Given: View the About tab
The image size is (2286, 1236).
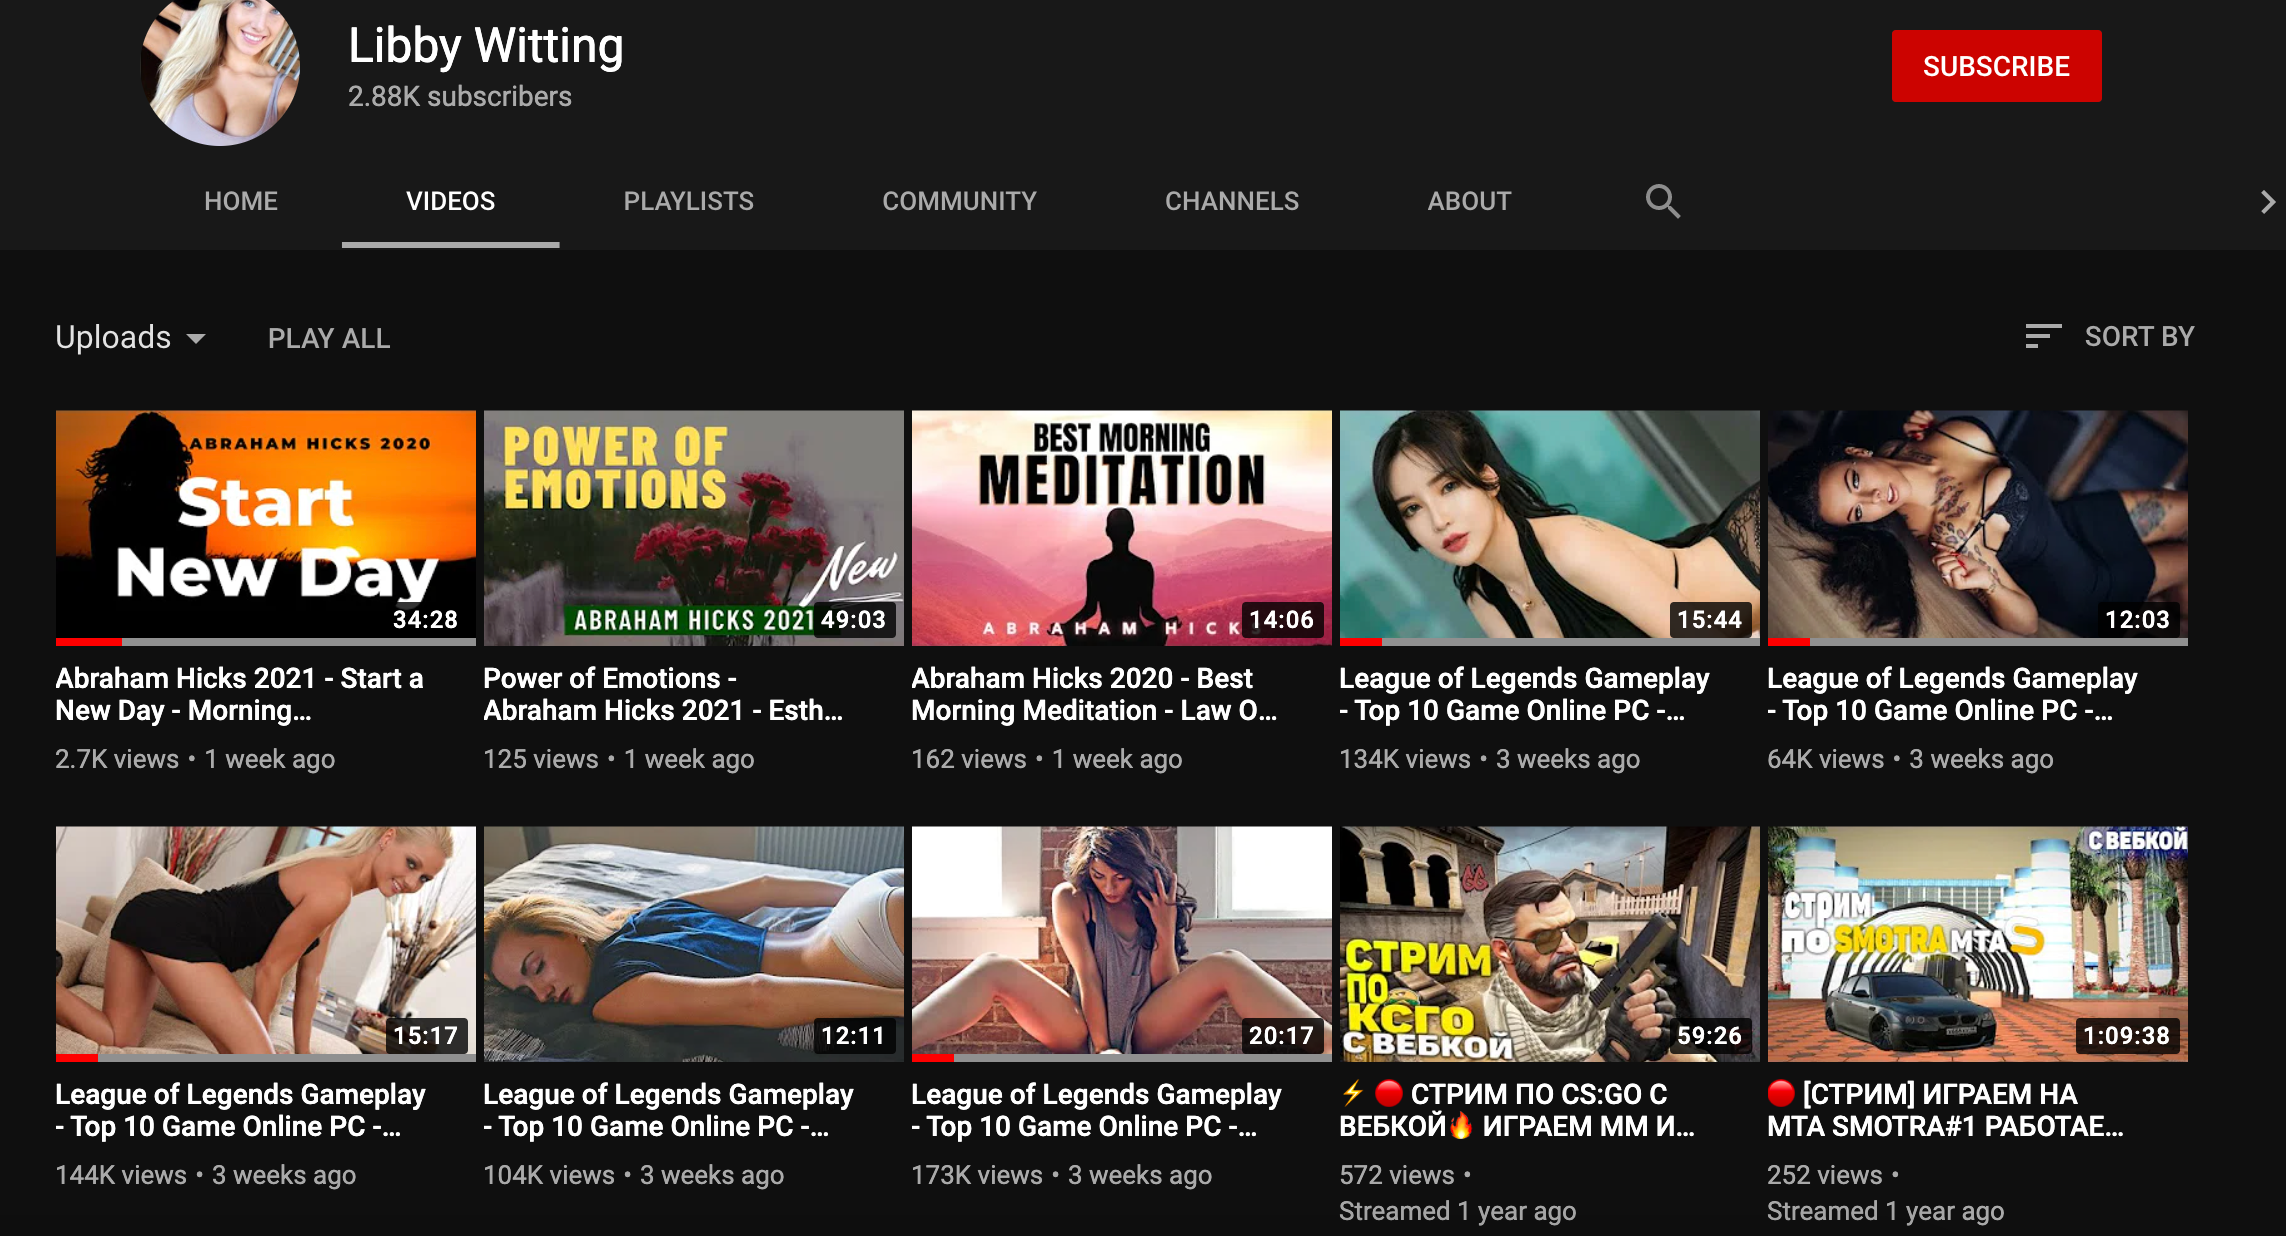Looking at the screenshot, I should (x=1469, y=201).
